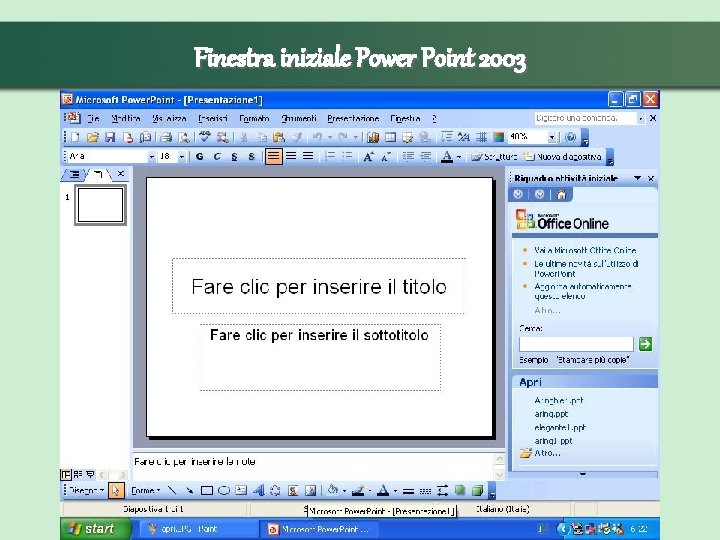
Task: Click the Copy icon in toolbar
Action: (262, 137)
